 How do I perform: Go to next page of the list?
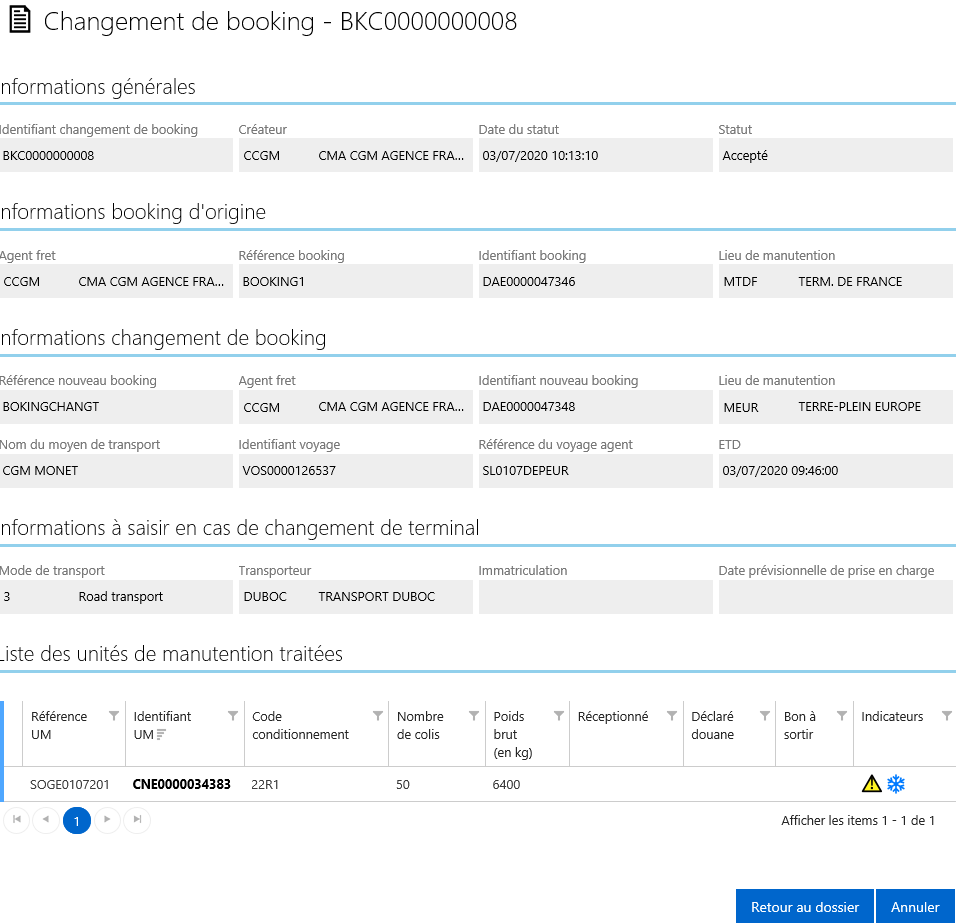pos(107,820)
